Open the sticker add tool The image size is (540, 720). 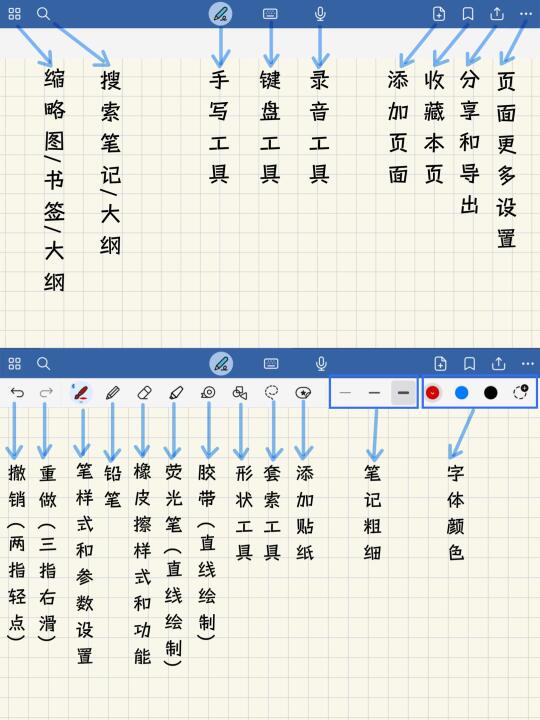point(303,393)
